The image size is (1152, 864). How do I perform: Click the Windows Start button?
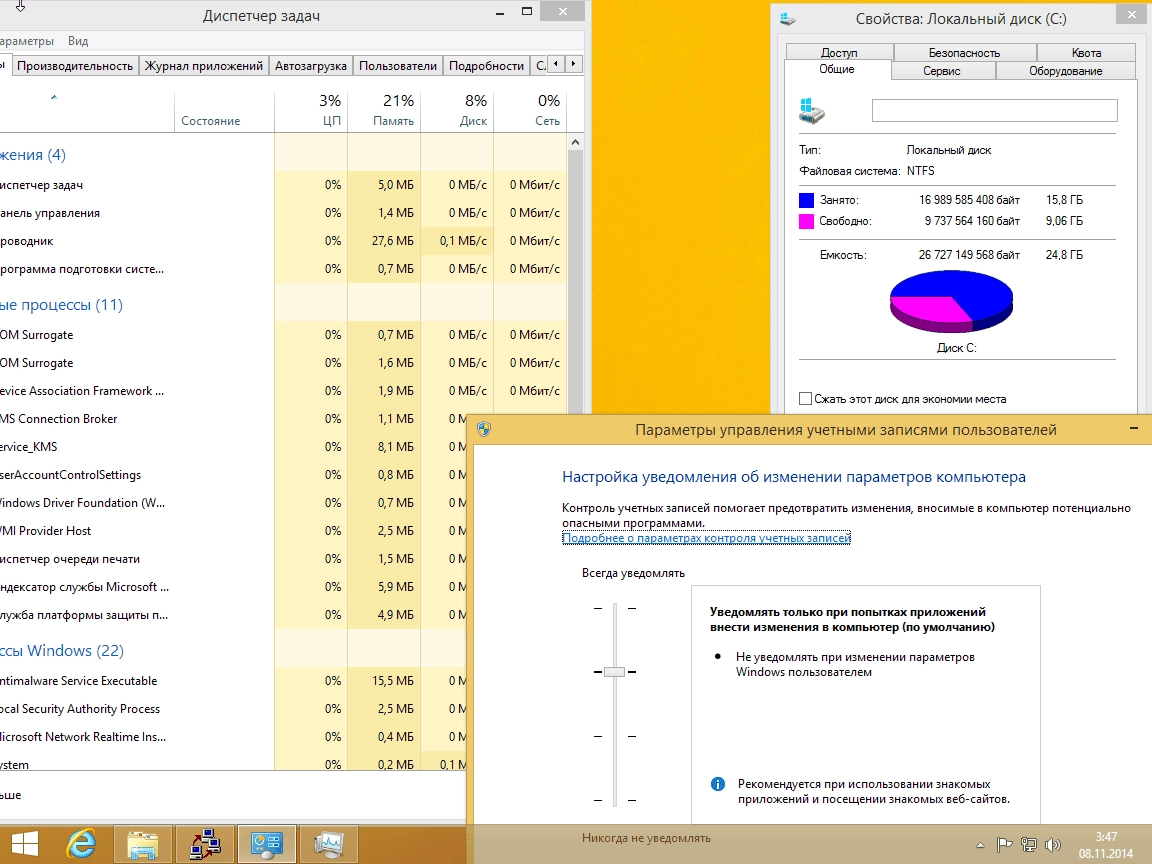pyautogui.click(x=24, y=843)
